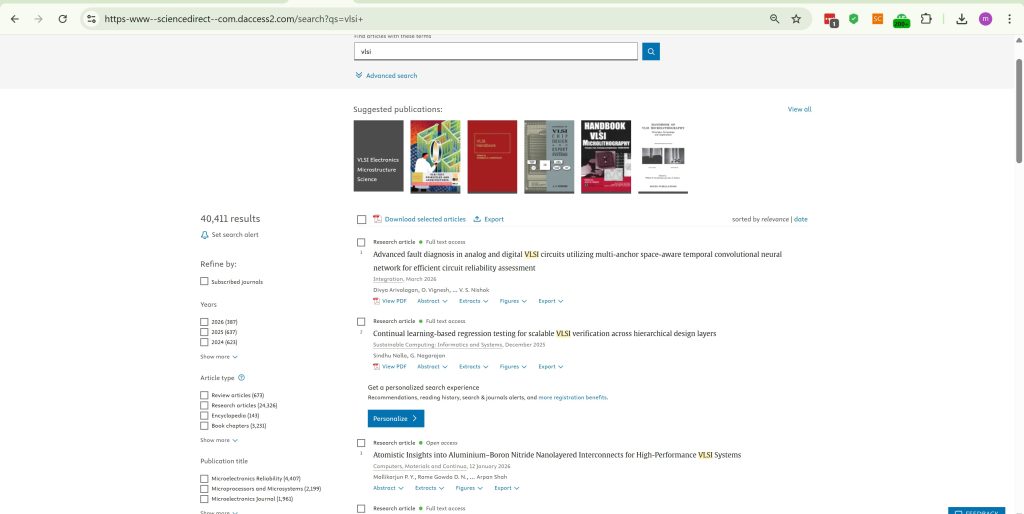Filter by year 2024
The image size is (1024, 514).
click(204, 342)
